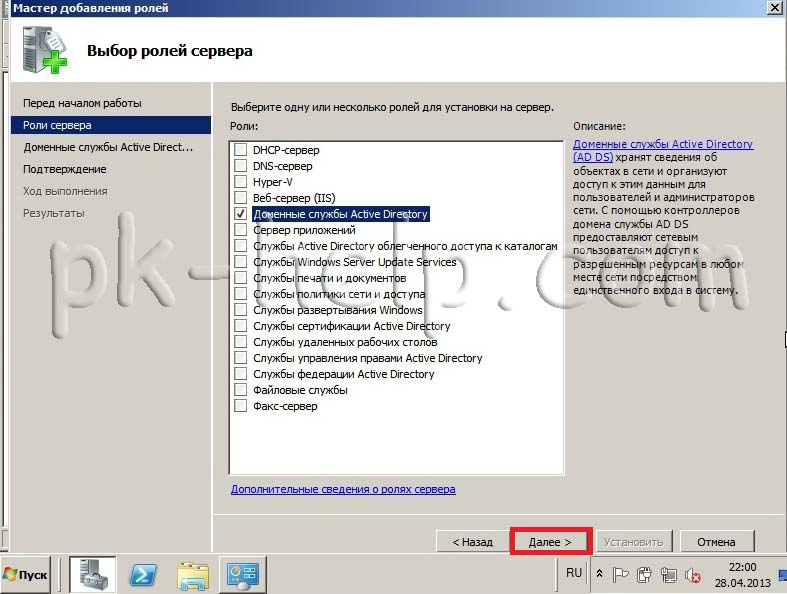Check Службы удаленных рабочих столов
The height and width of the screenshot is (594, 787).
pos(241,342)
